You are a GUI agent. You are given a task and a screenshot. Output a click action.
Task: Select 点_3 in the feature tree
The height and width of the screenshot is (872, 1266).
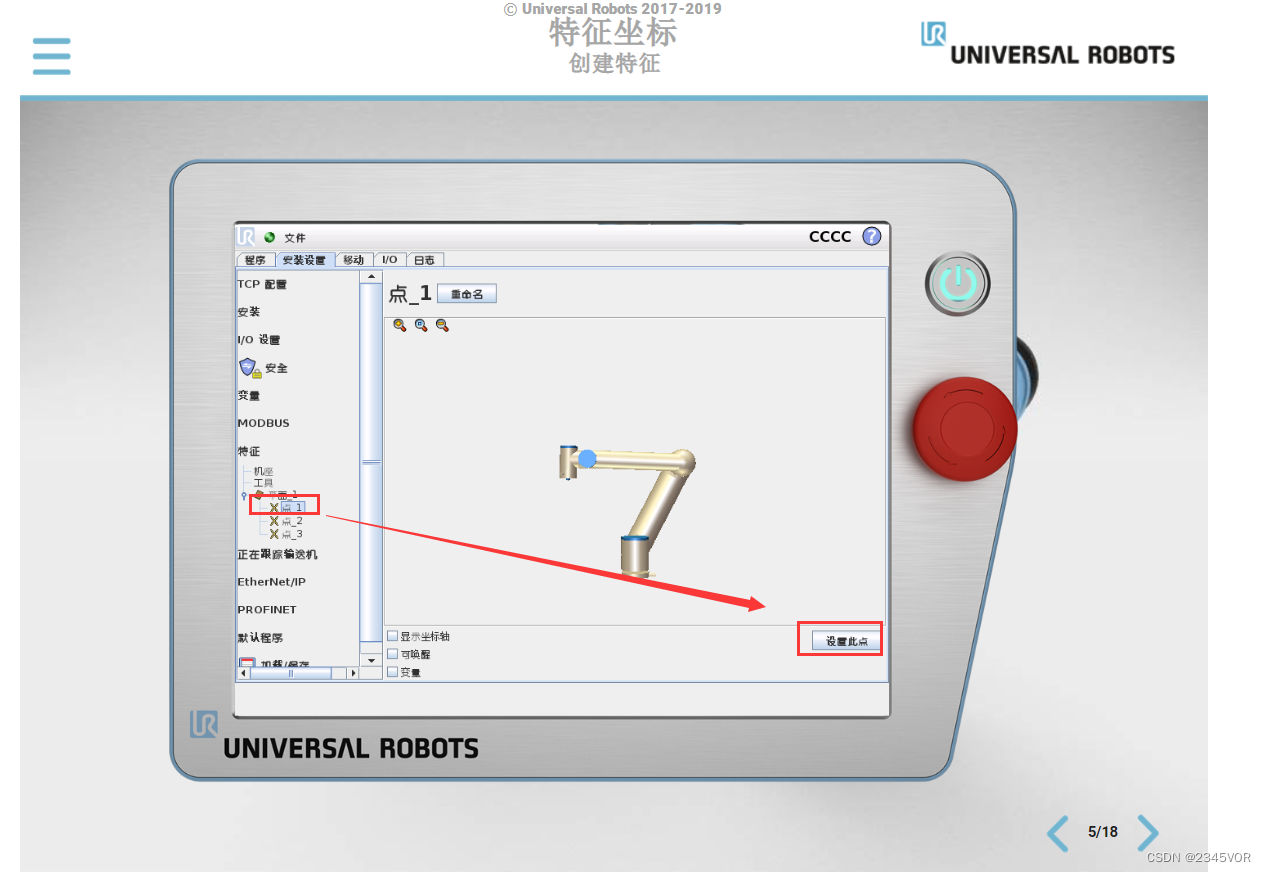tap(292, 534)
